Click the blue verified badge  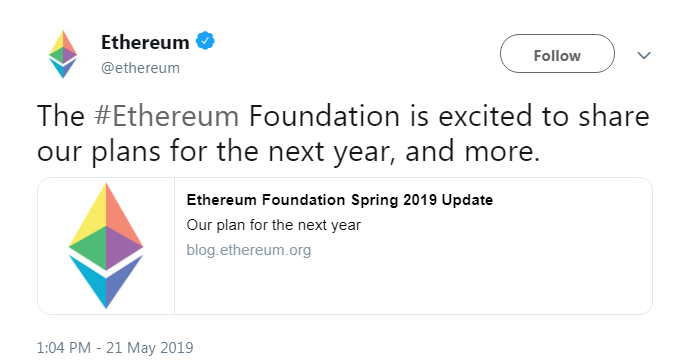(205, 42)
